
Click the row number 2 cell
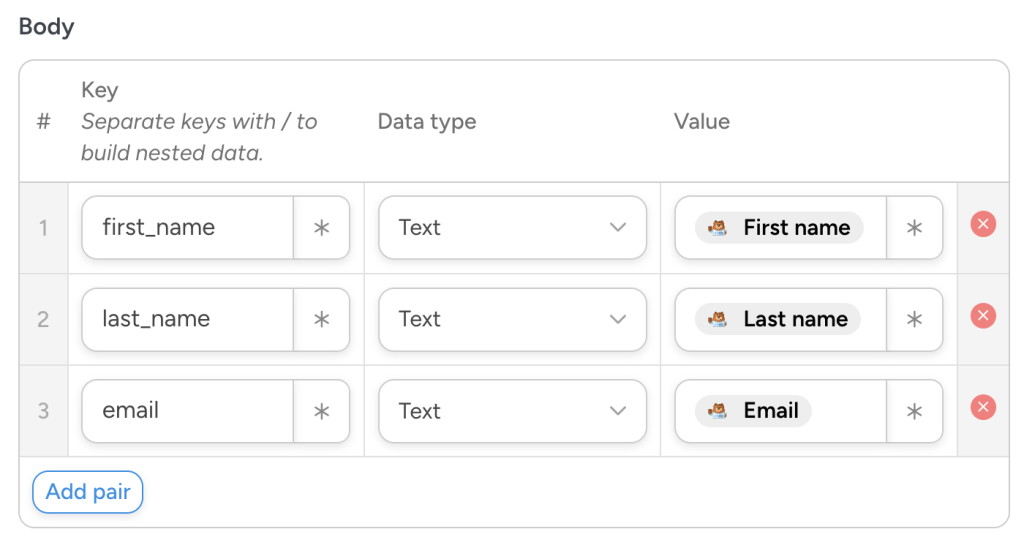(x=43, y=320)
